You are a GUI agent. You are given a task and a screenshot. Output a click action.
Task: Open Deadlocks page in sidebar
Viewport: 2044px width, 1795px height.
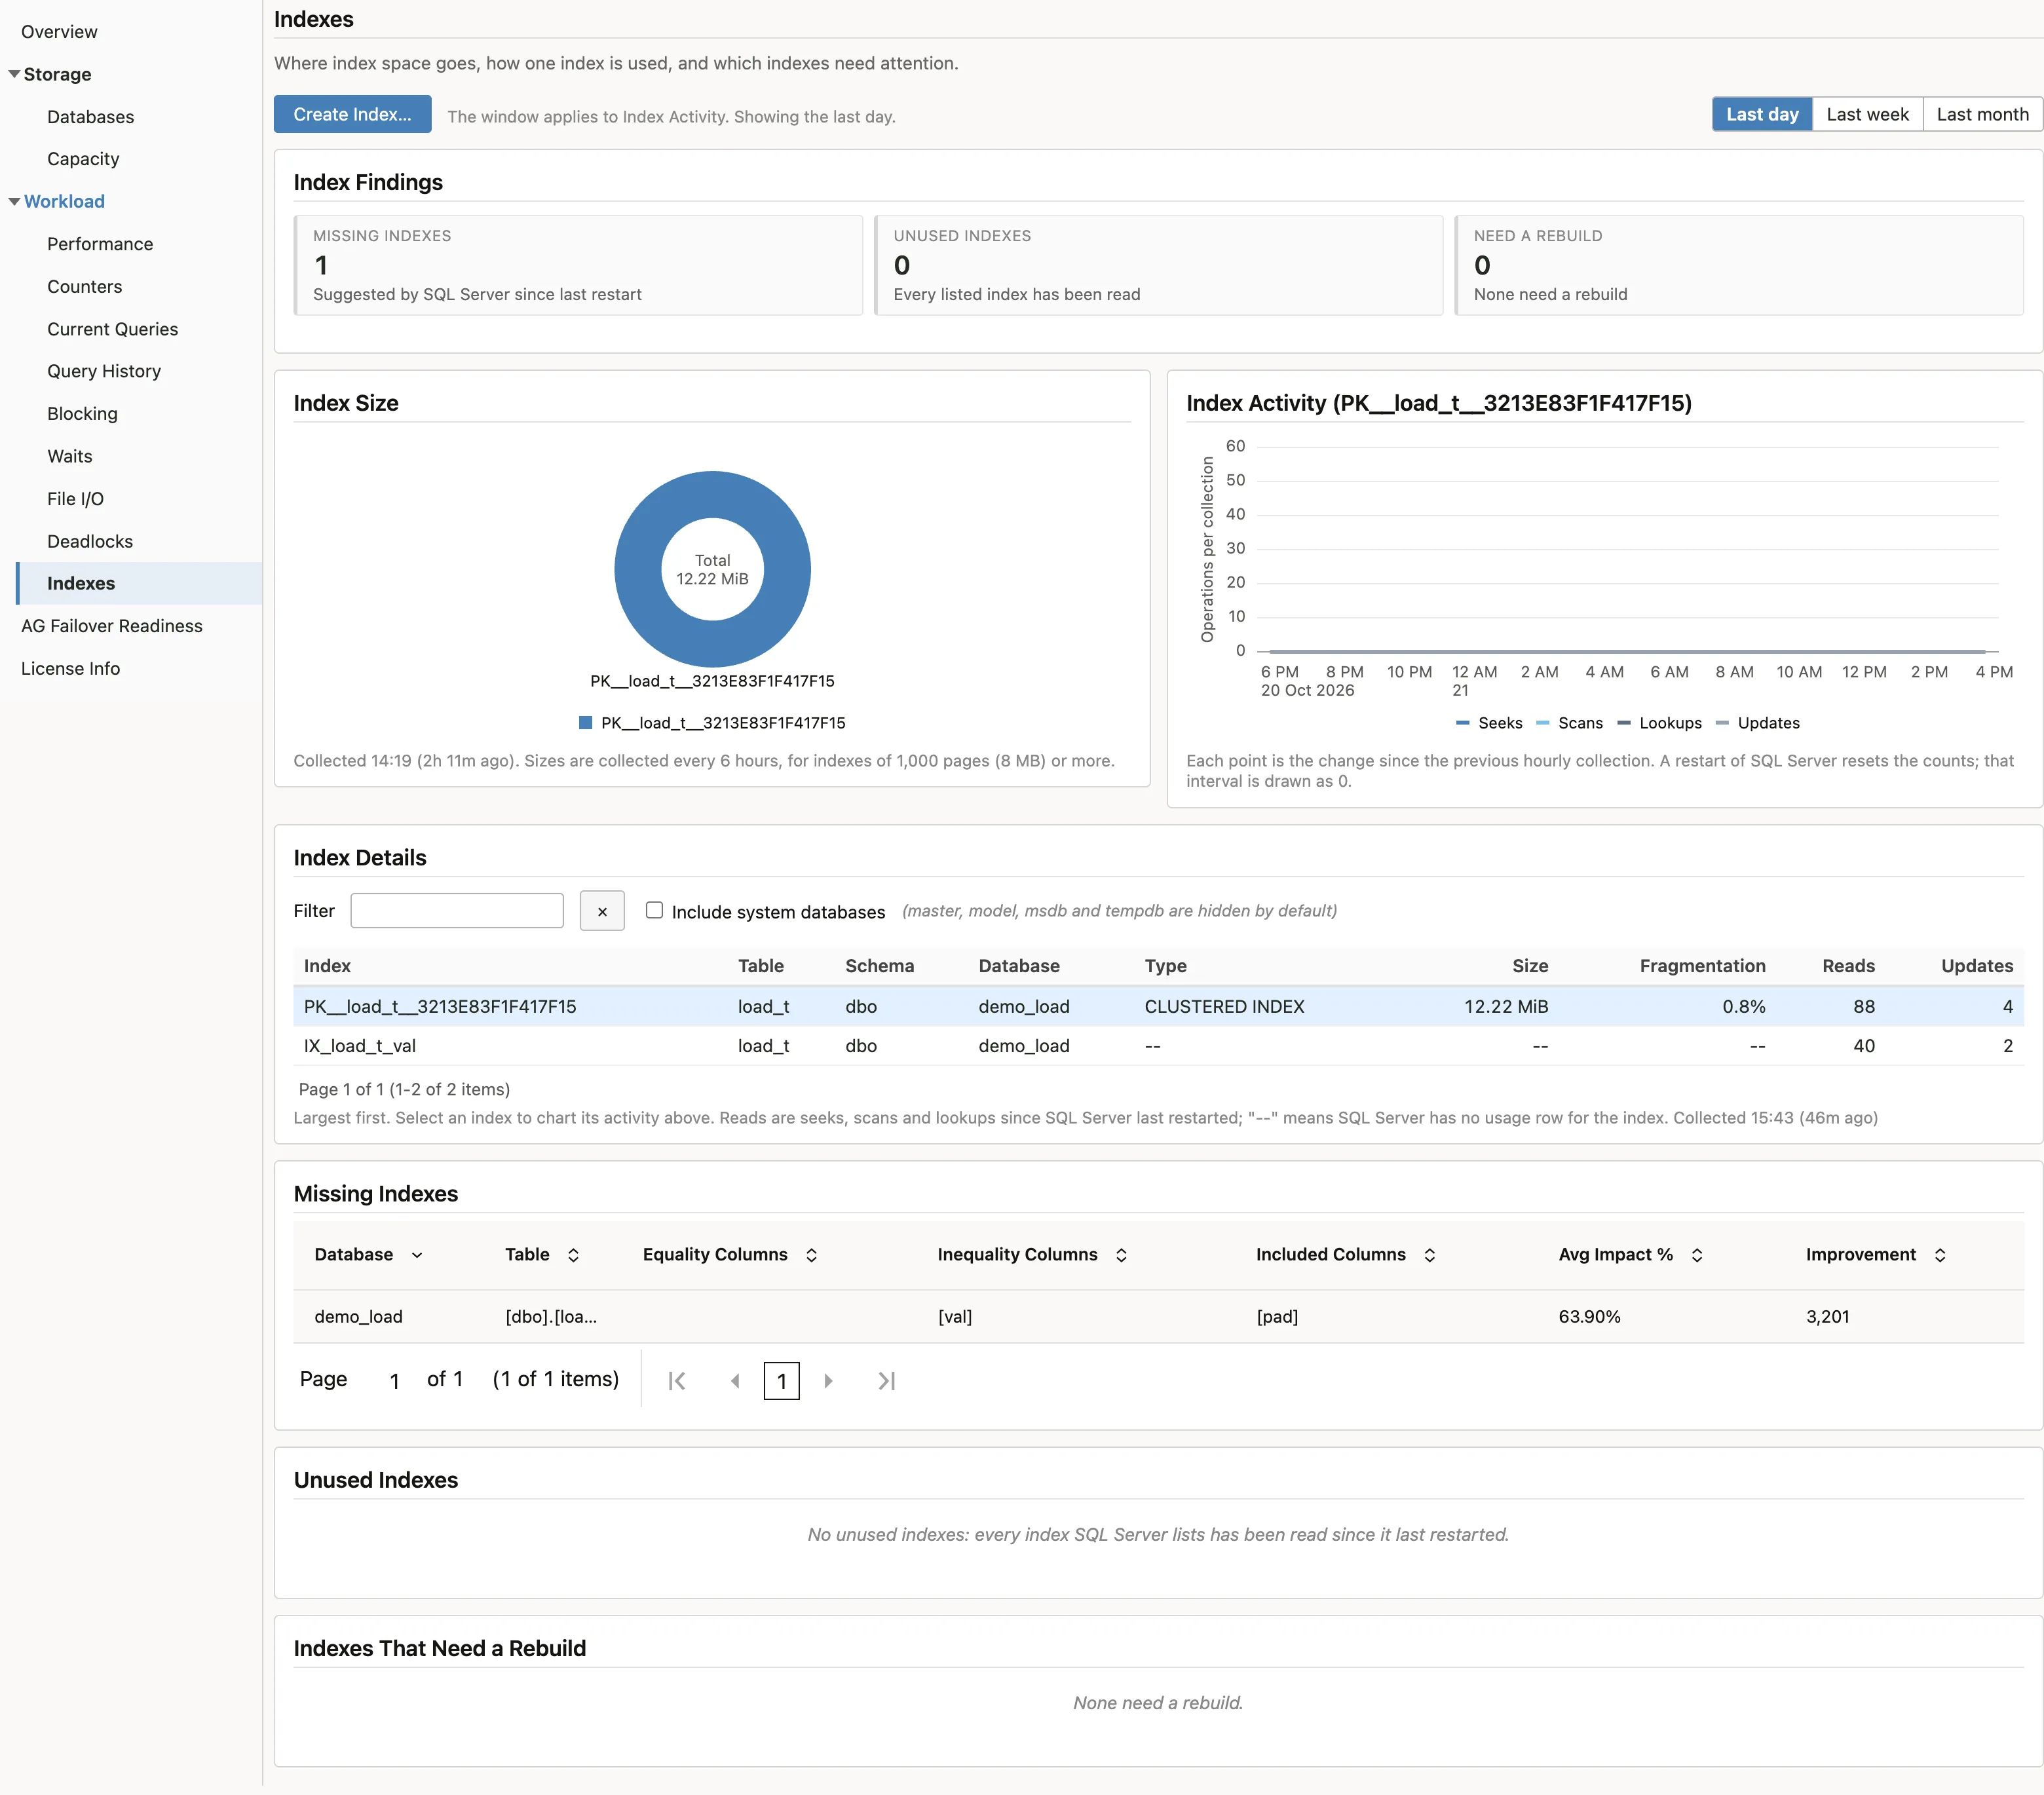90,541
